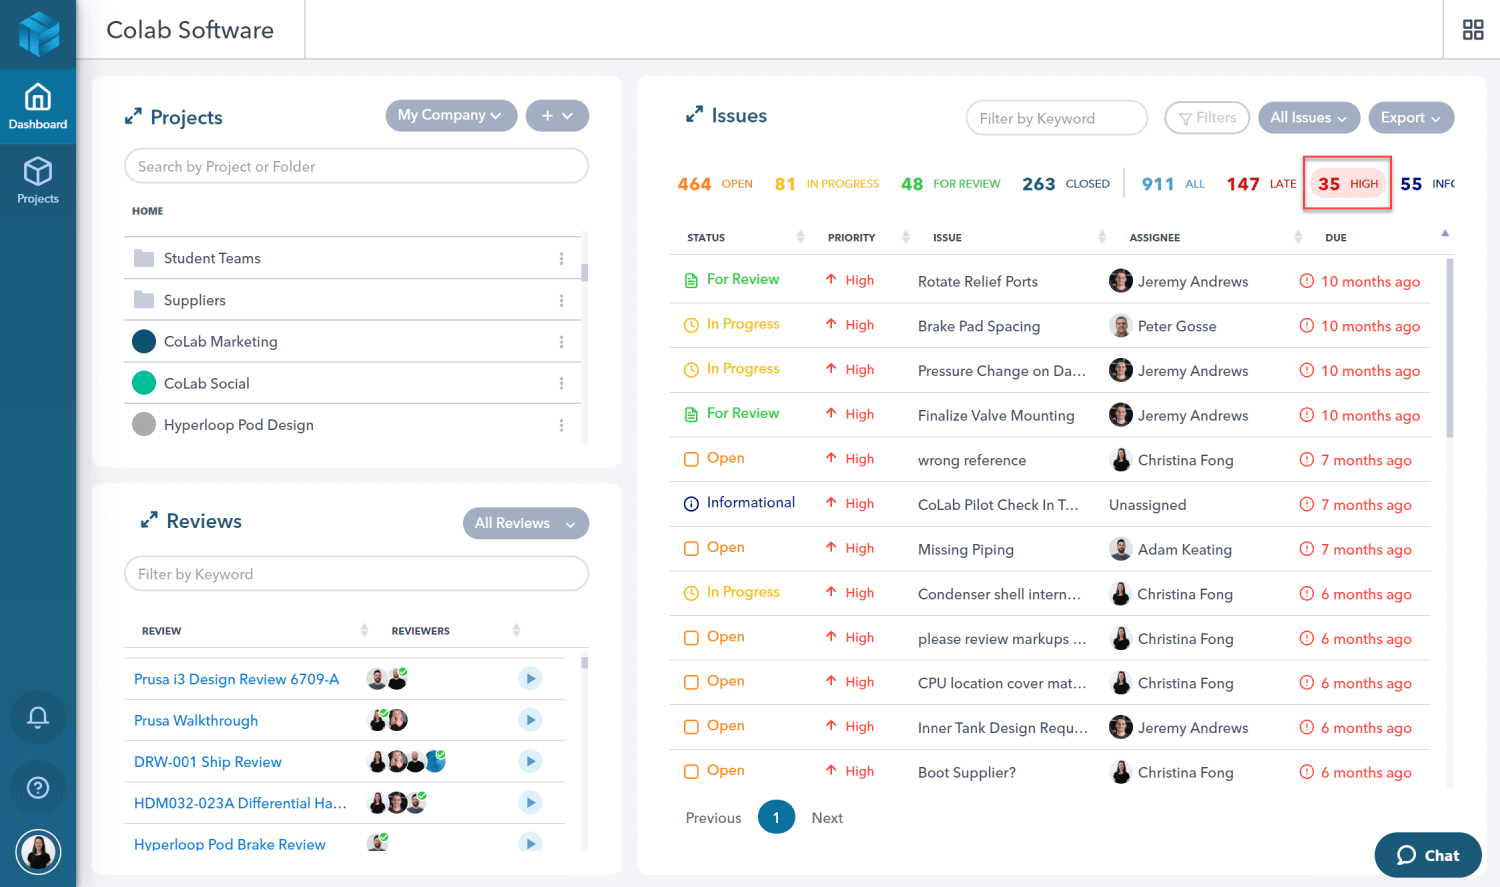Click the Open status box for wrong reference
This screenshot has width=1500, height=887.
[x=691, y=459]
